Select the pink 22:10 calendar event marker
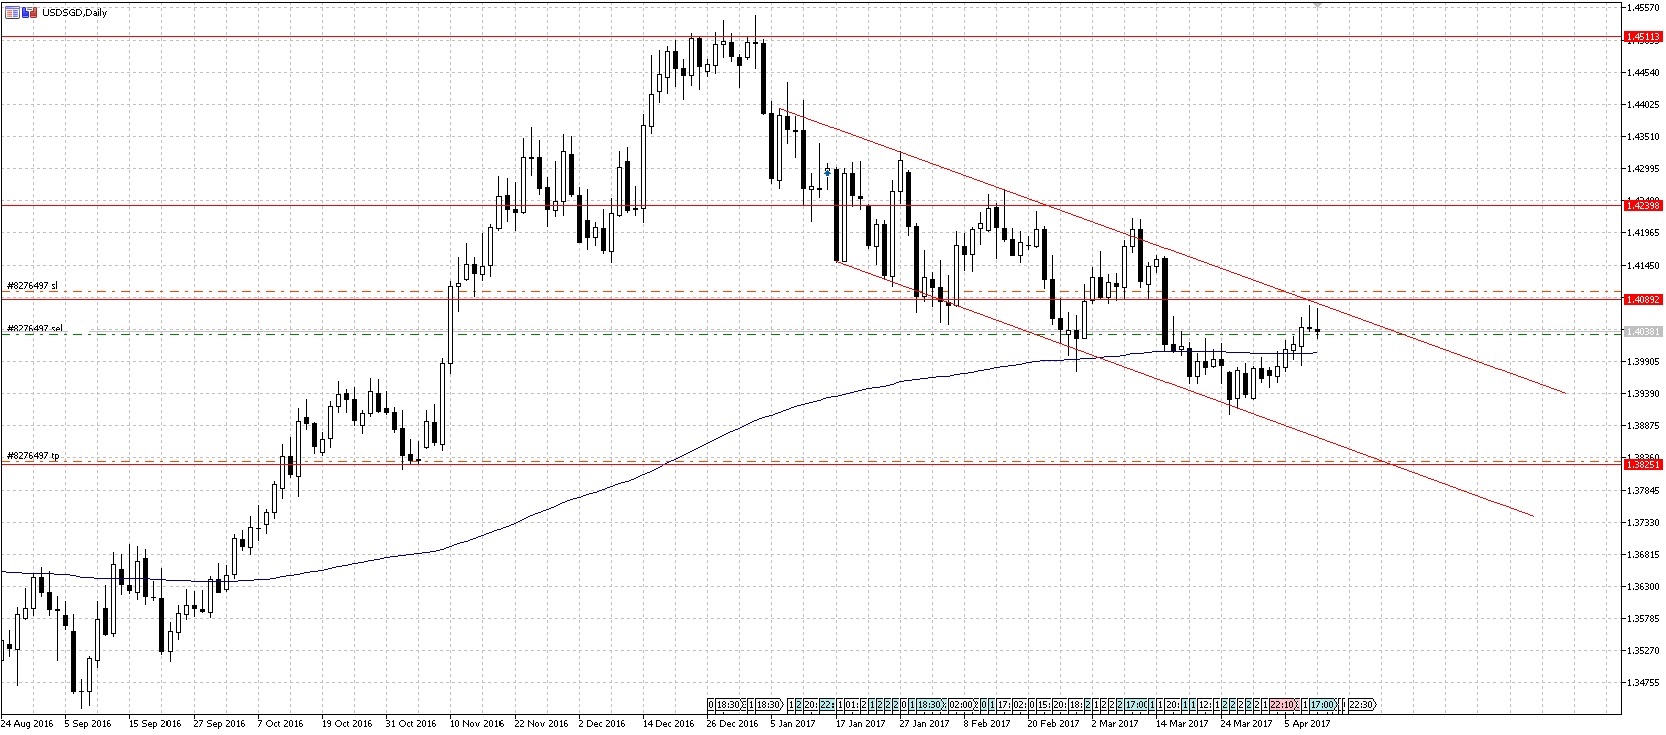The height and width of the screenshot is (735, 1666). 1284,704
